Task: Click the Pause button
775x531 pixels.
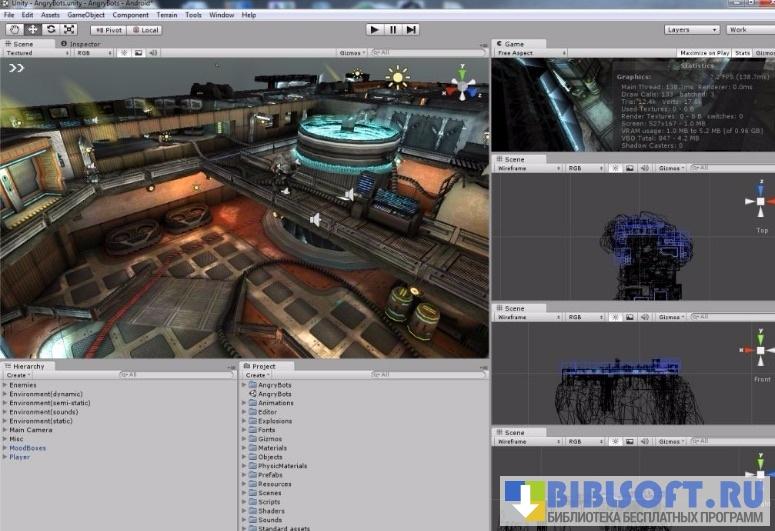Action: 393,30
